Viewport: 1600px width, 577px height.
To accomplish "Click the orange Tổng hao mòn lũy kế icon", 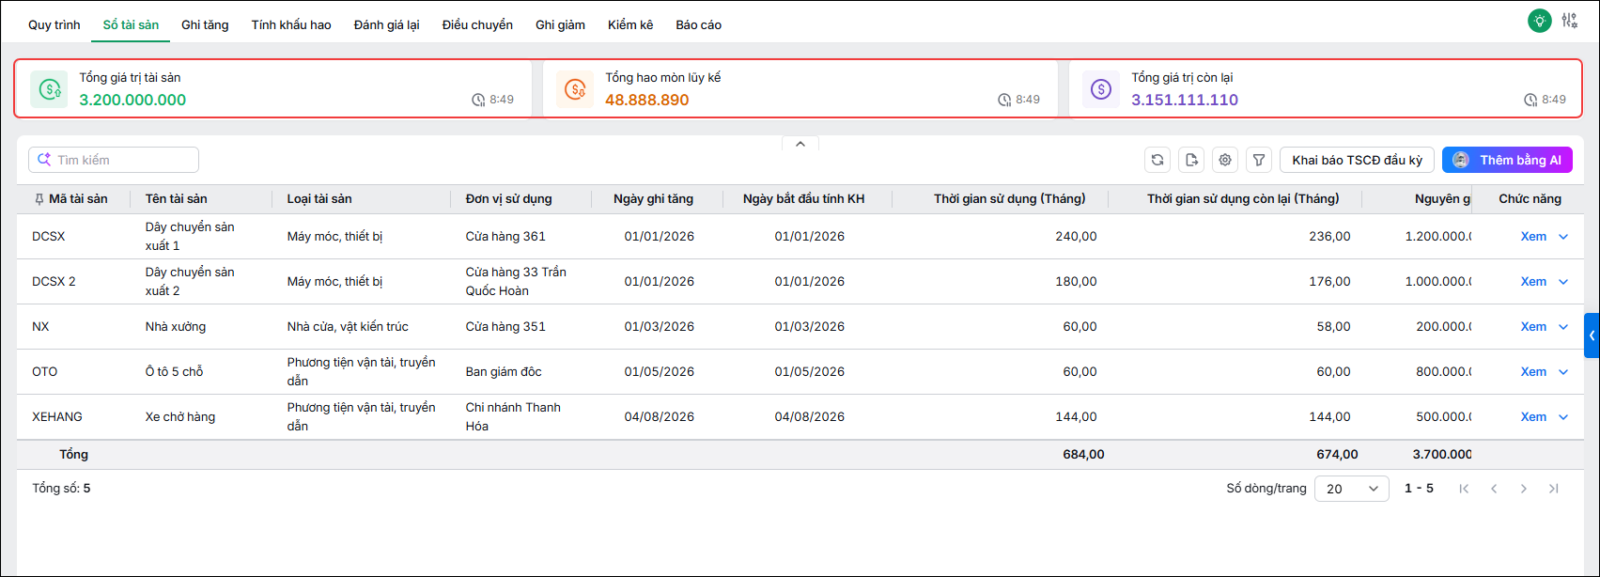I will tap(575, 89).
